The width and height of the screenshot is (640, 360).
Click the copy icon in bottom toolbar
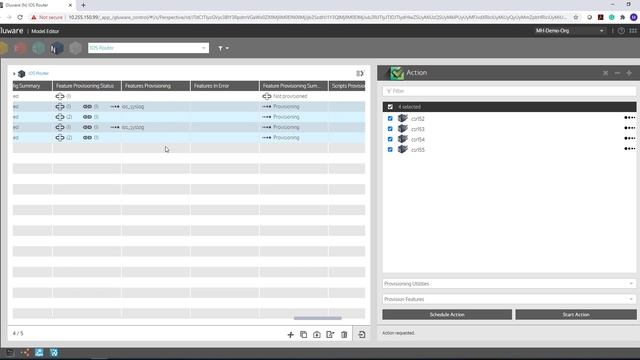coord(304,334)
